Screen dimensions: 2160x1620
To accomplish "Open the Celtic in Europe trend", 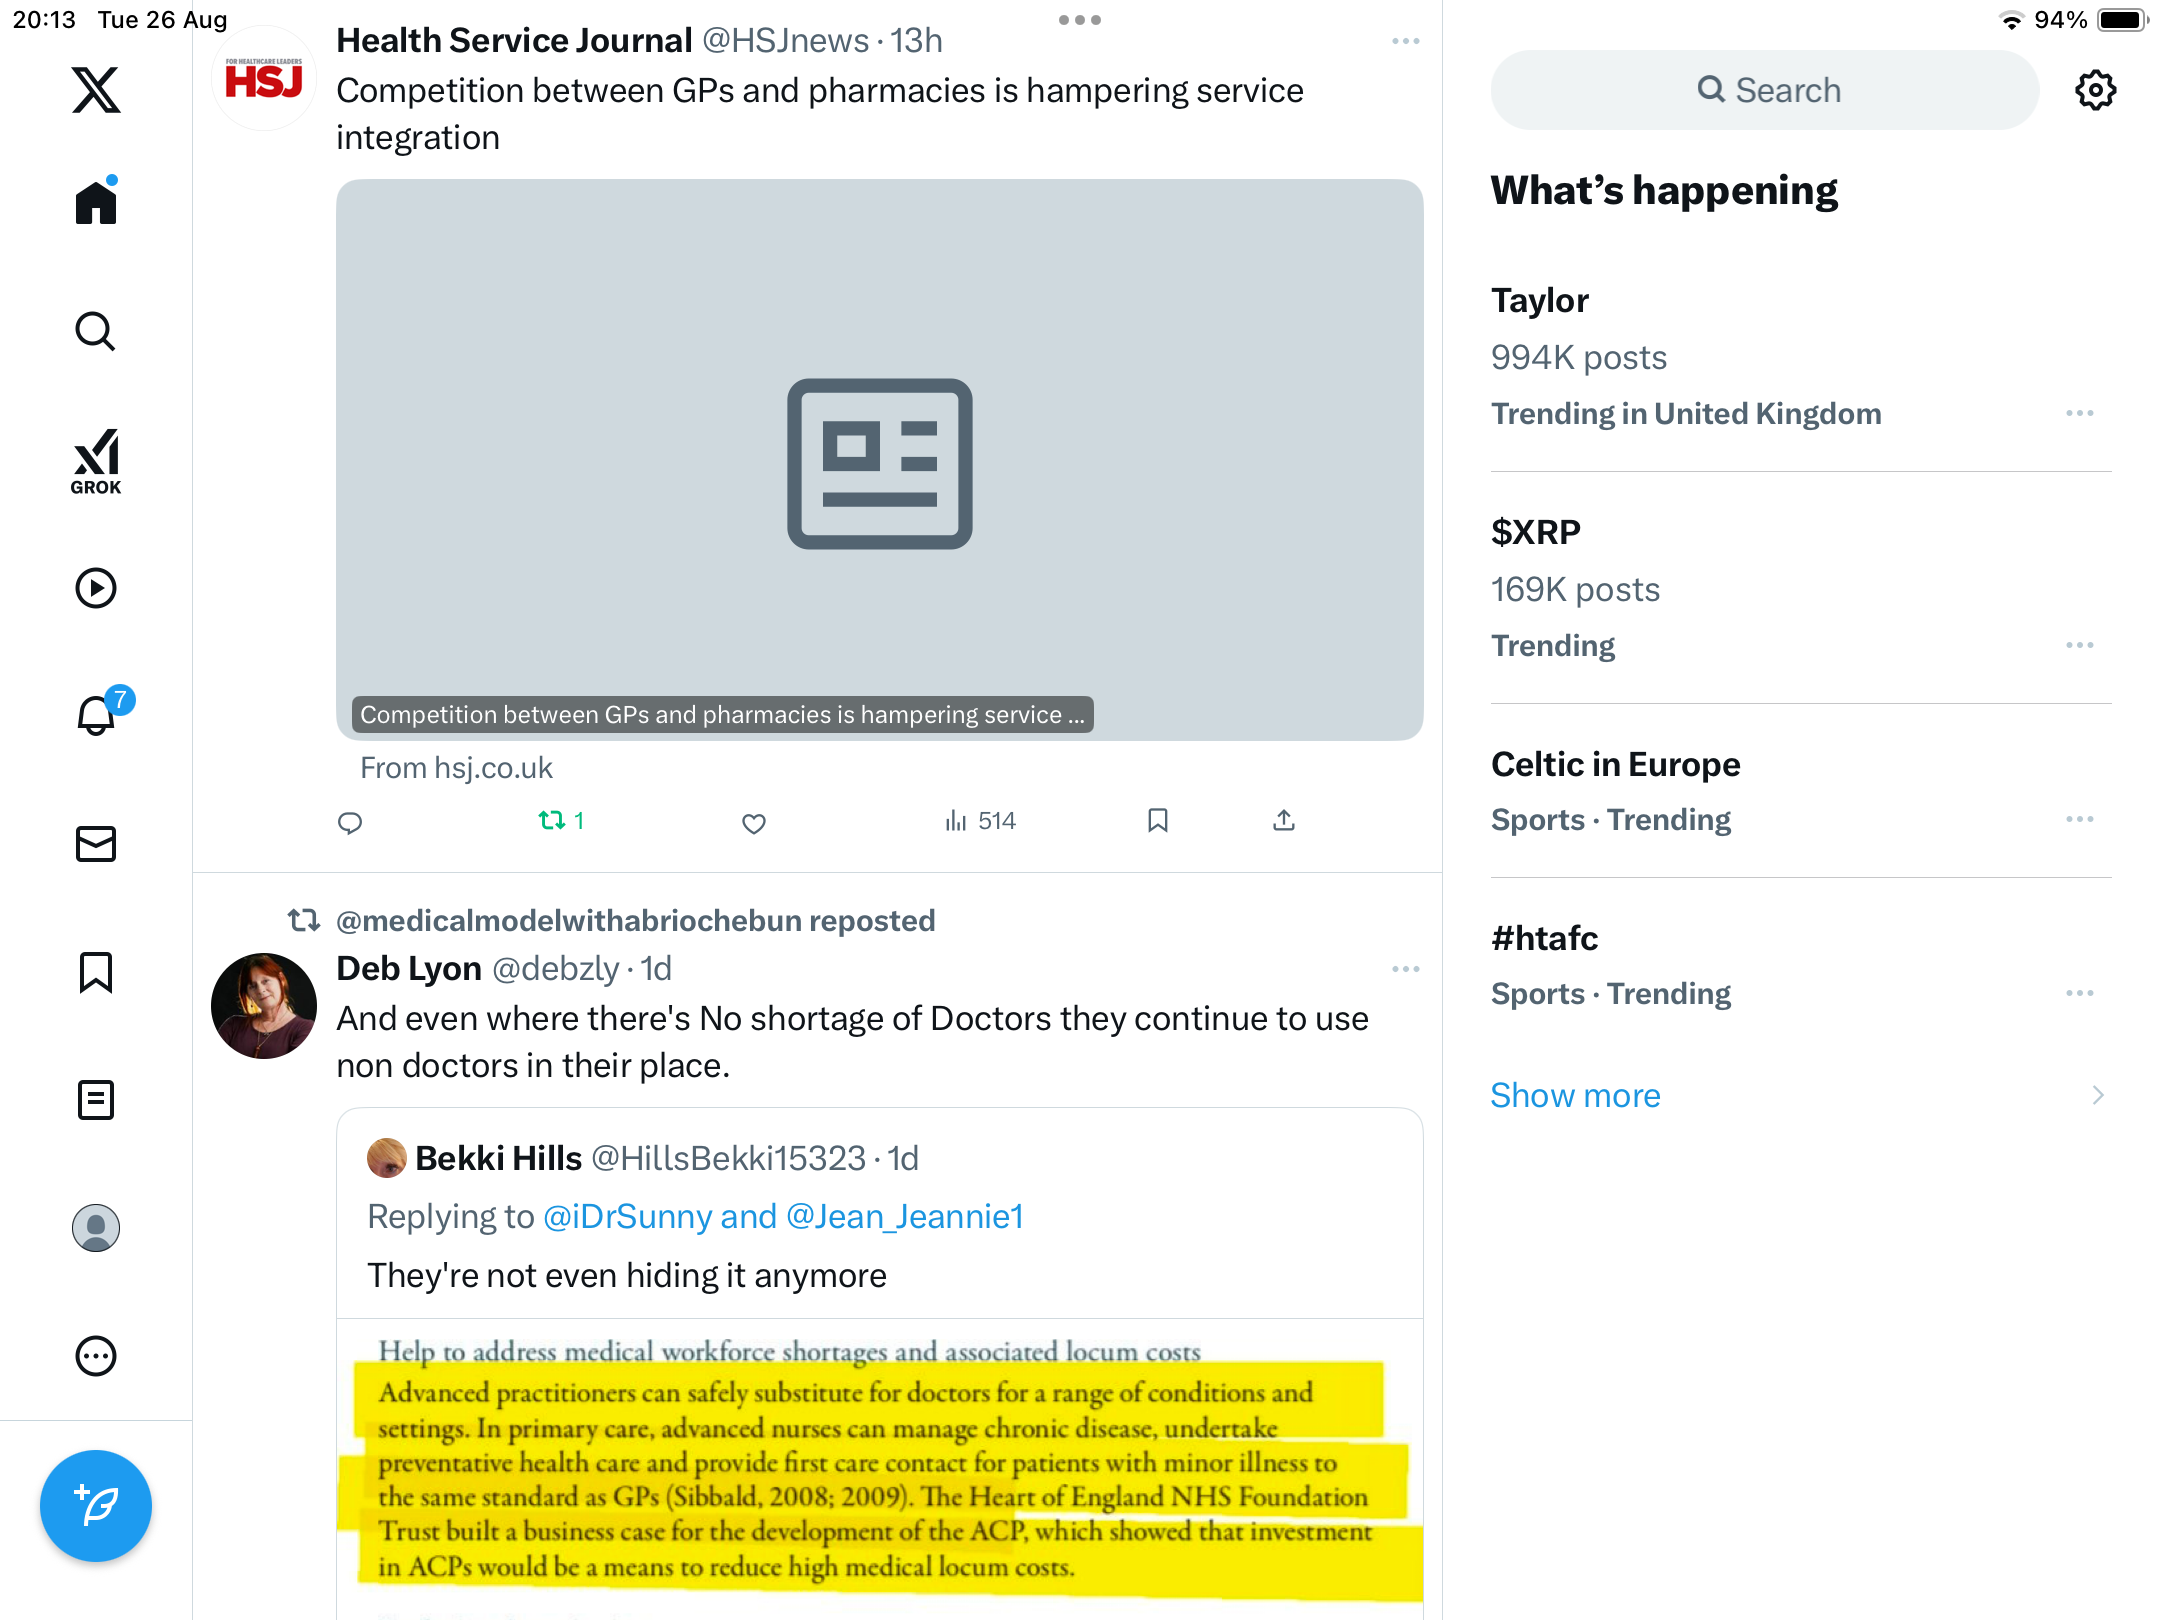I will pyautogui.click(x=1615, y=764).
